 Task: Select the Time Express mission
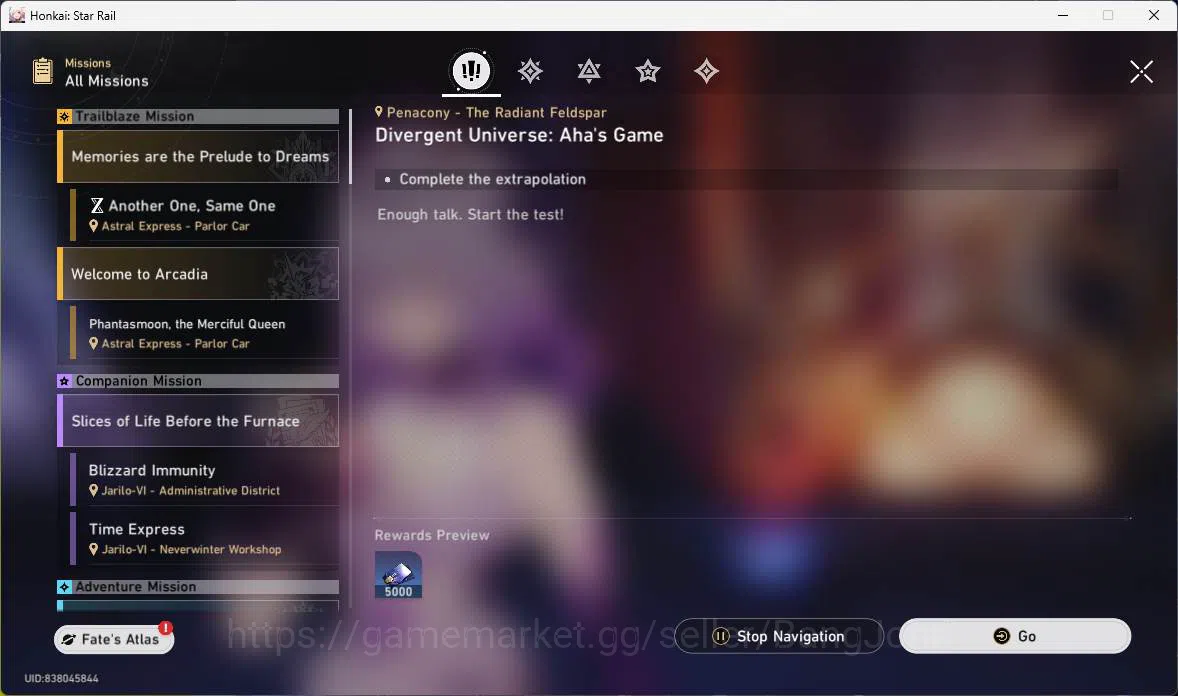(204, 538)
